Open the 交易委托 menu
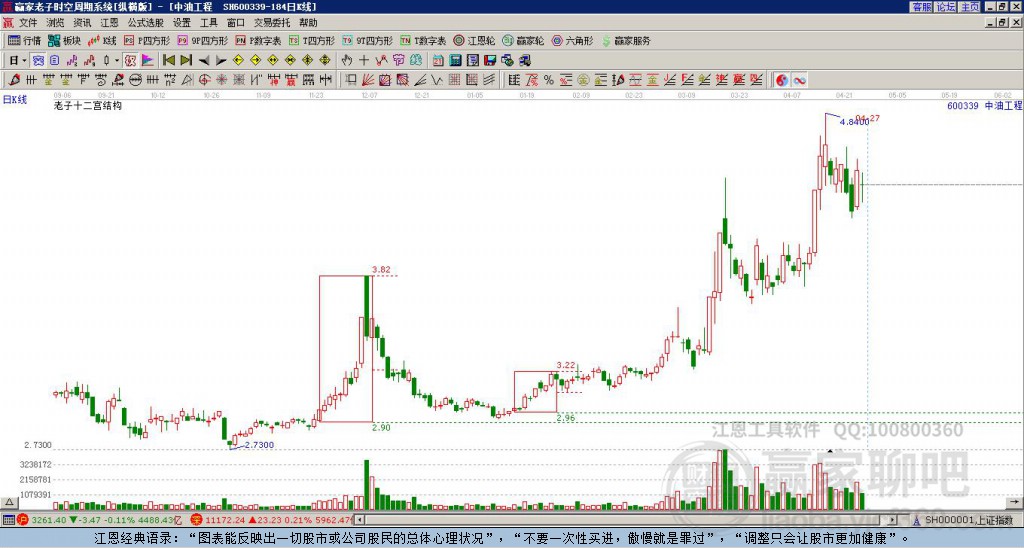Viewport: 1024px width, 548px height. (x=272, y=23)
